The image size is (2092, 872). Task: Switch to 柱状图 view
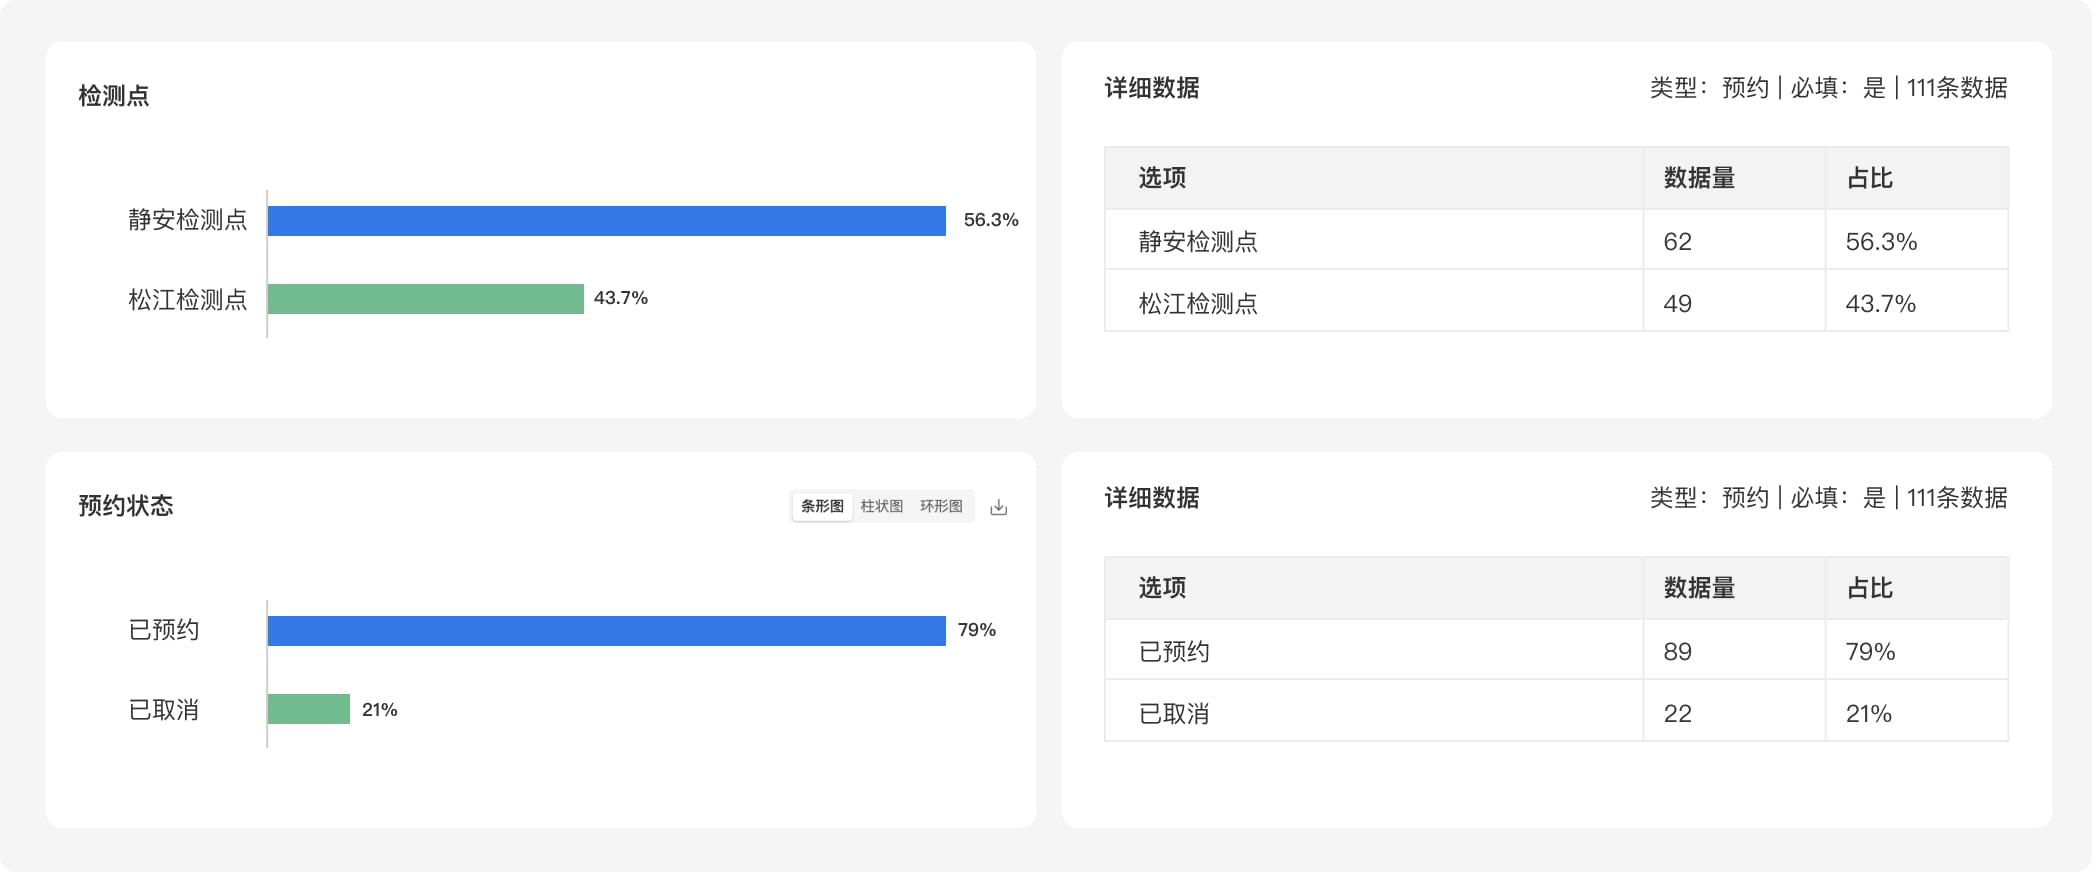pos(882,506)
